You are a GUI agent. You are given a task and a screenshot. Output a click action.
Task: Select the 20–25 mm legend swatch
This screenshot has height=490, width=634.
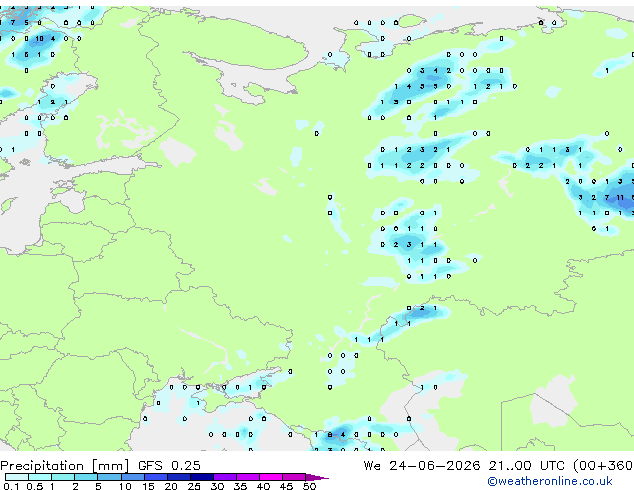[x=178, y=477]
